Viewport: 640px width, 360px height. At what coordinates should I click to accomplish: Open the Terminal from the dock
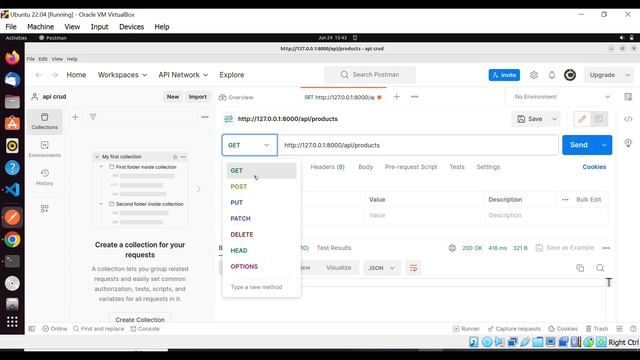[12, 261]
